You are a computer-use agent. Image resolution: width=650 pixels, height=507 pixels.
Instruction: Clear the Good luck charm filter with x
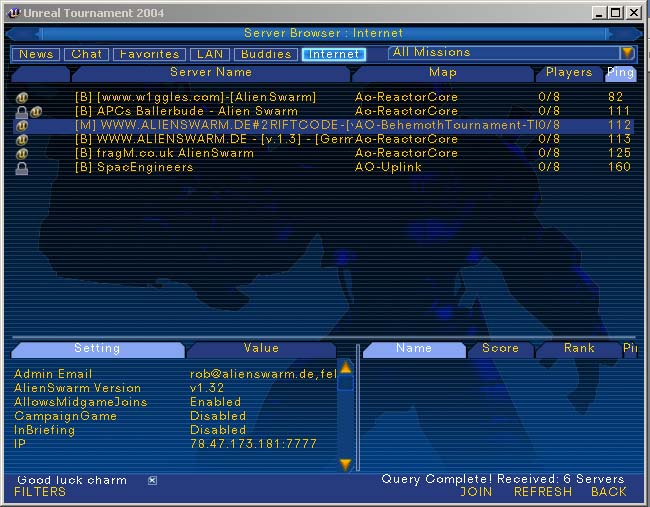click(x=153, y=480)
